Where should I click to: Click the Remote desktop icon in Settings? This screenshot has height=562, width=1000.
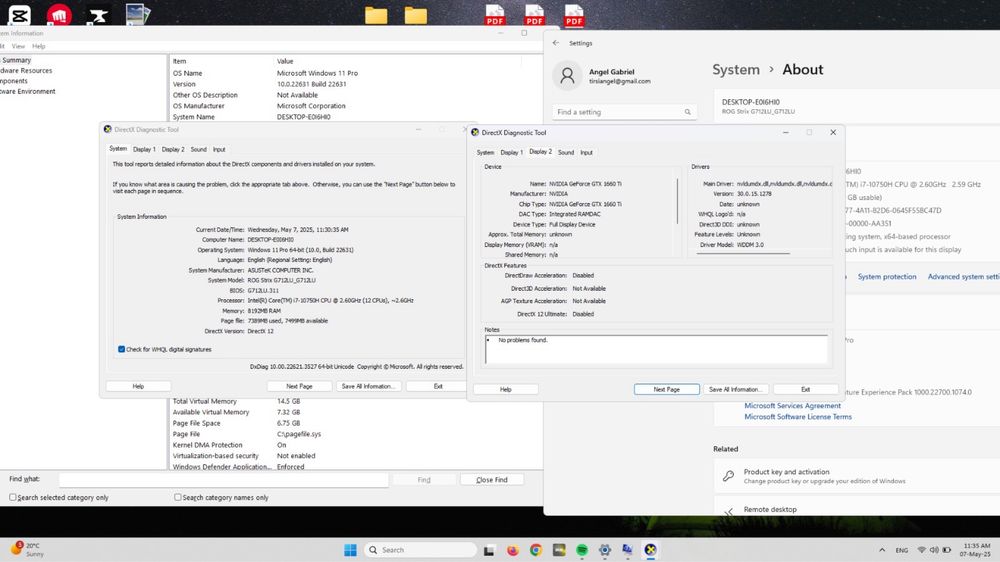pos(728,511)
